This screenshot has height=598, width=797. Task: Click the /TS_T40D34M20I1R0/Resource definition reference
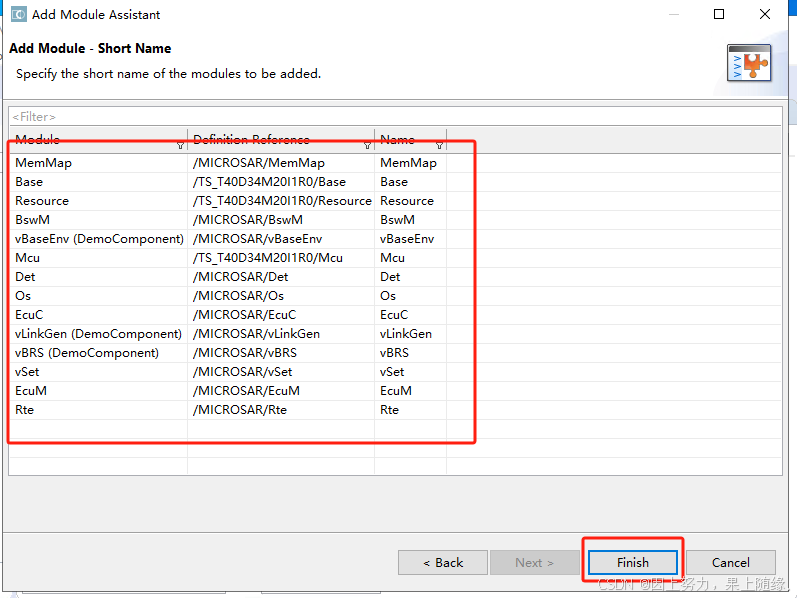tap(281, 201)
